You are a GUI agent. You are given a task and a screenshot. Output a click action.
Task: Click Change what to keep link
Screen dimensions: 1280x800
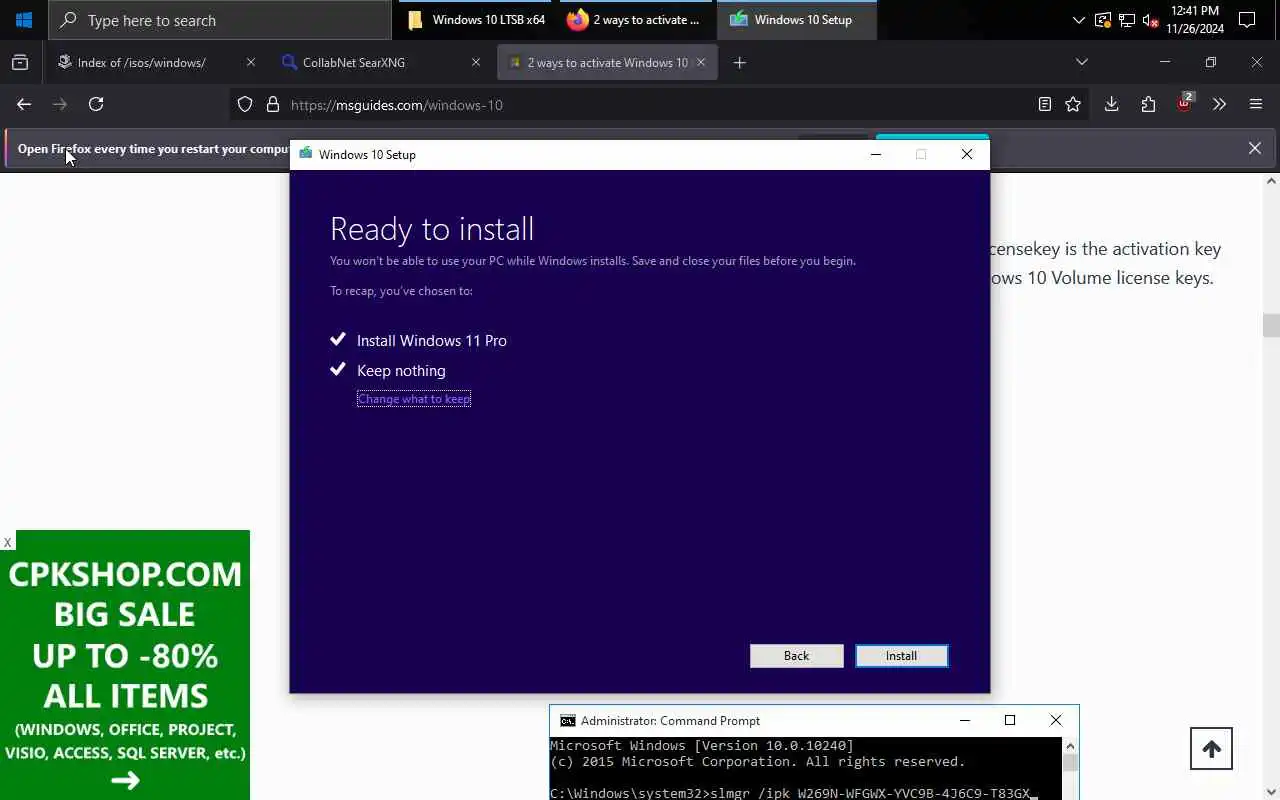click(x=414, y=398)
